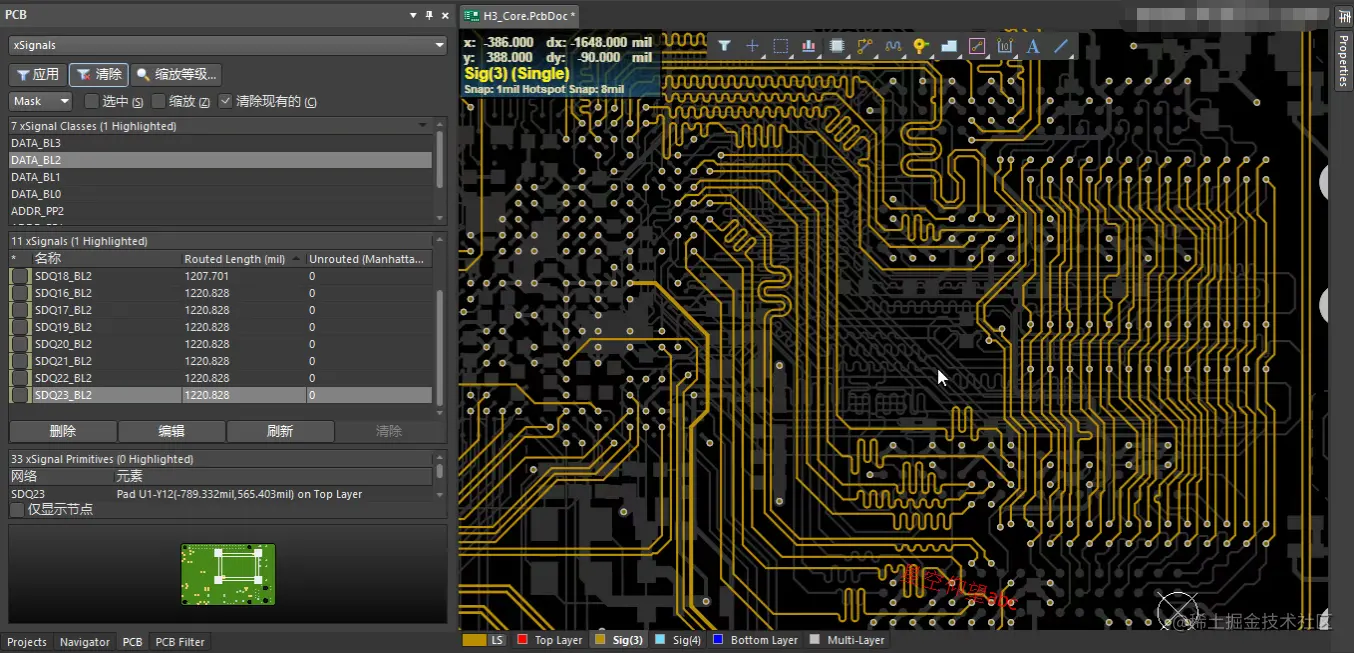
Task: Choose the place line tool
Action: pos(1061,46)
